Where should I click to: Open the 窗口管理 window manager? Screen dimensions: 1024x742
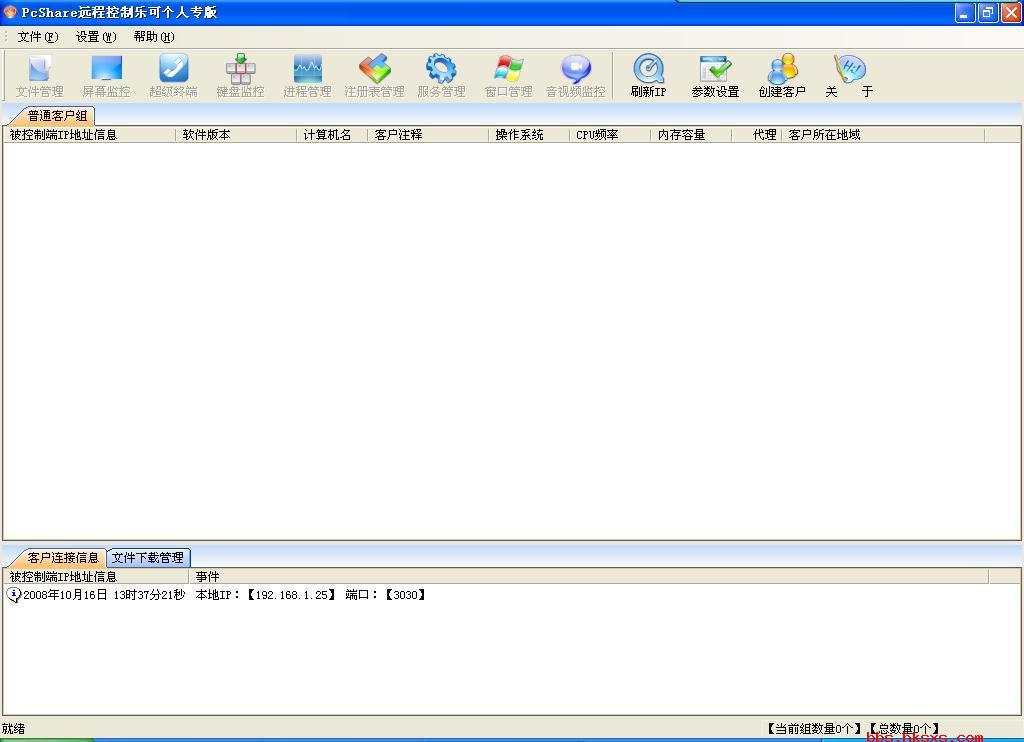click(508, 75)
